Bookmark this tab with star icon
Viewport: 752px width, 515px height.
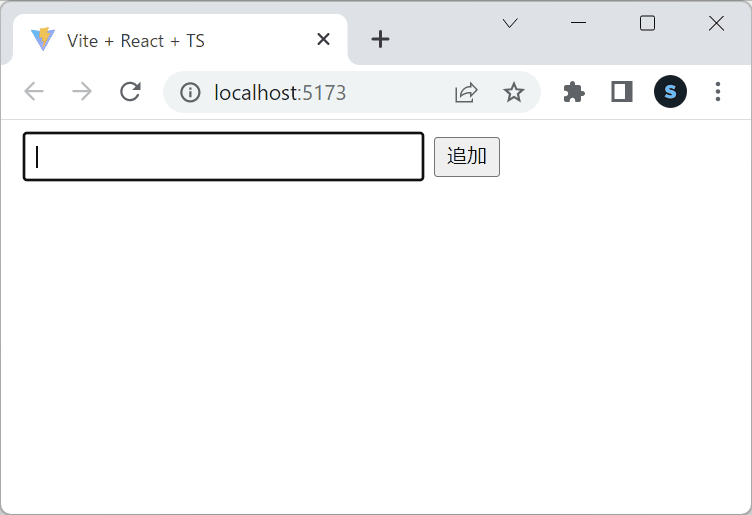[514, 92]
